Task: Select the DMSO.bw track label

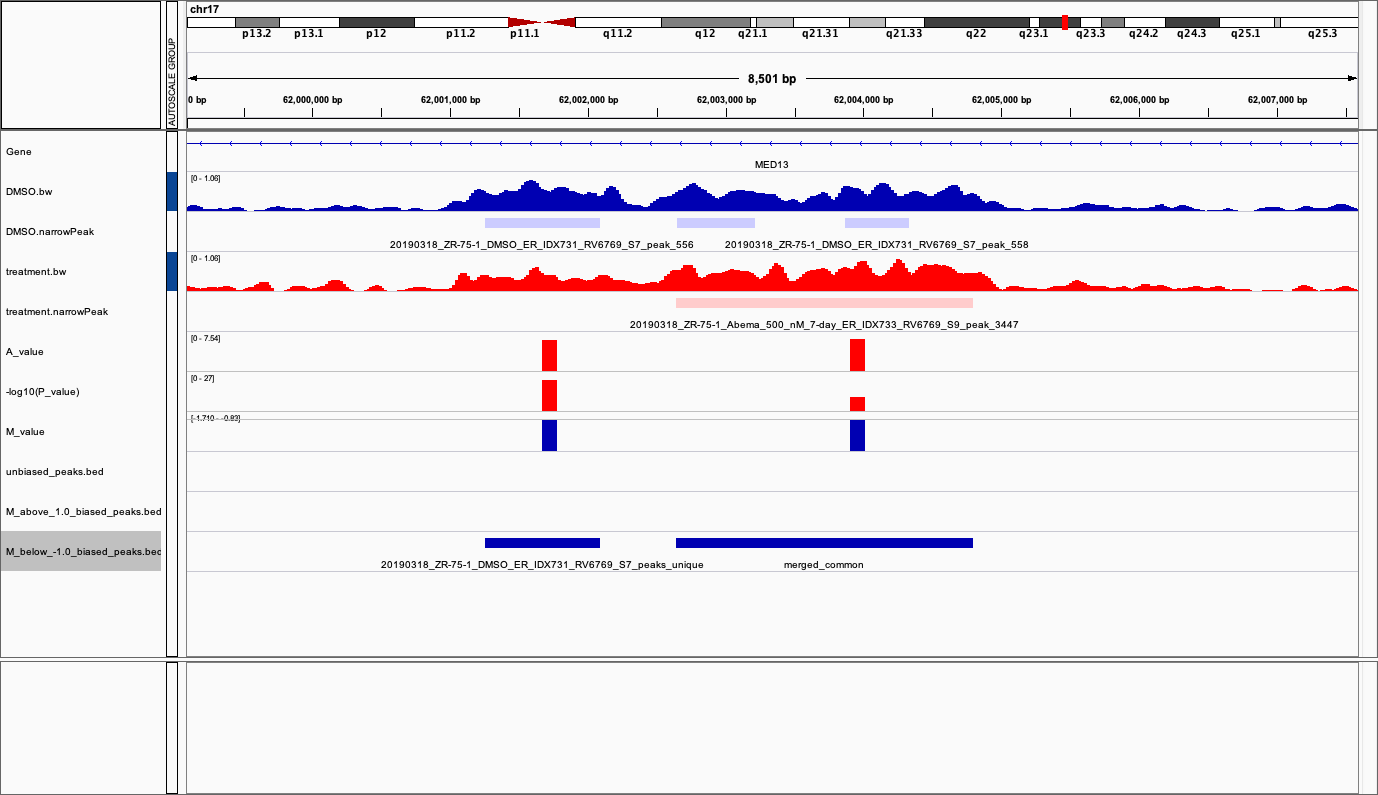Action: (27, 191)
